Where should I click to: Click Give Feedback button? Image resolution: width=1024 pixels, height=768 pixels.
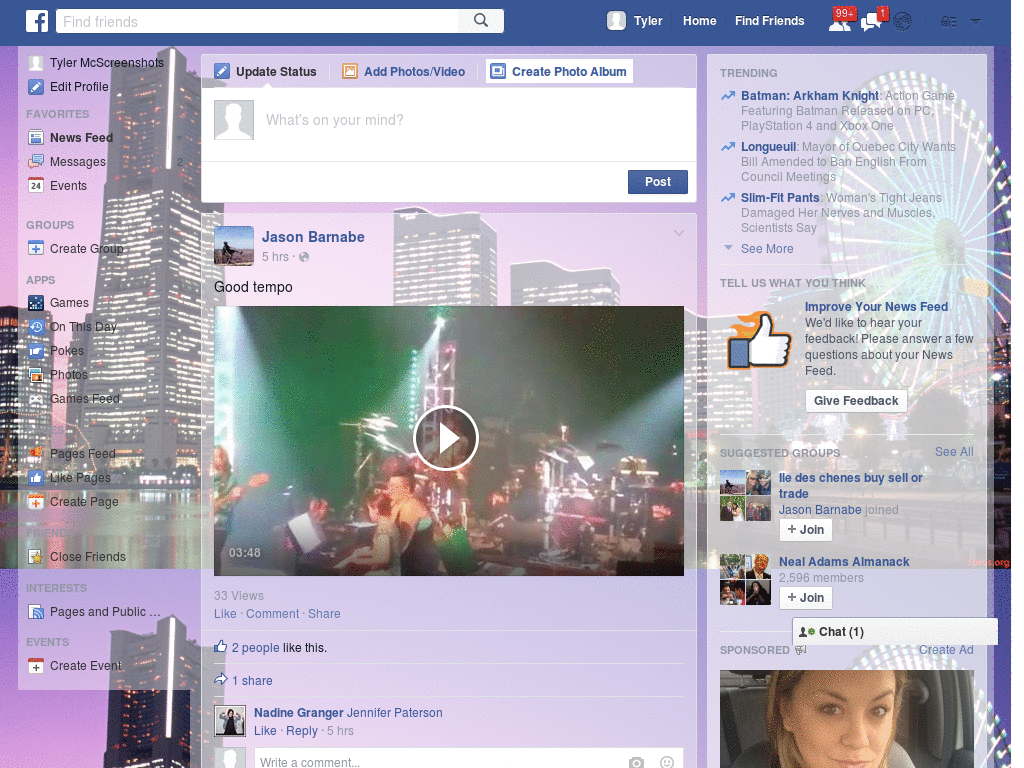click(856, 401)
